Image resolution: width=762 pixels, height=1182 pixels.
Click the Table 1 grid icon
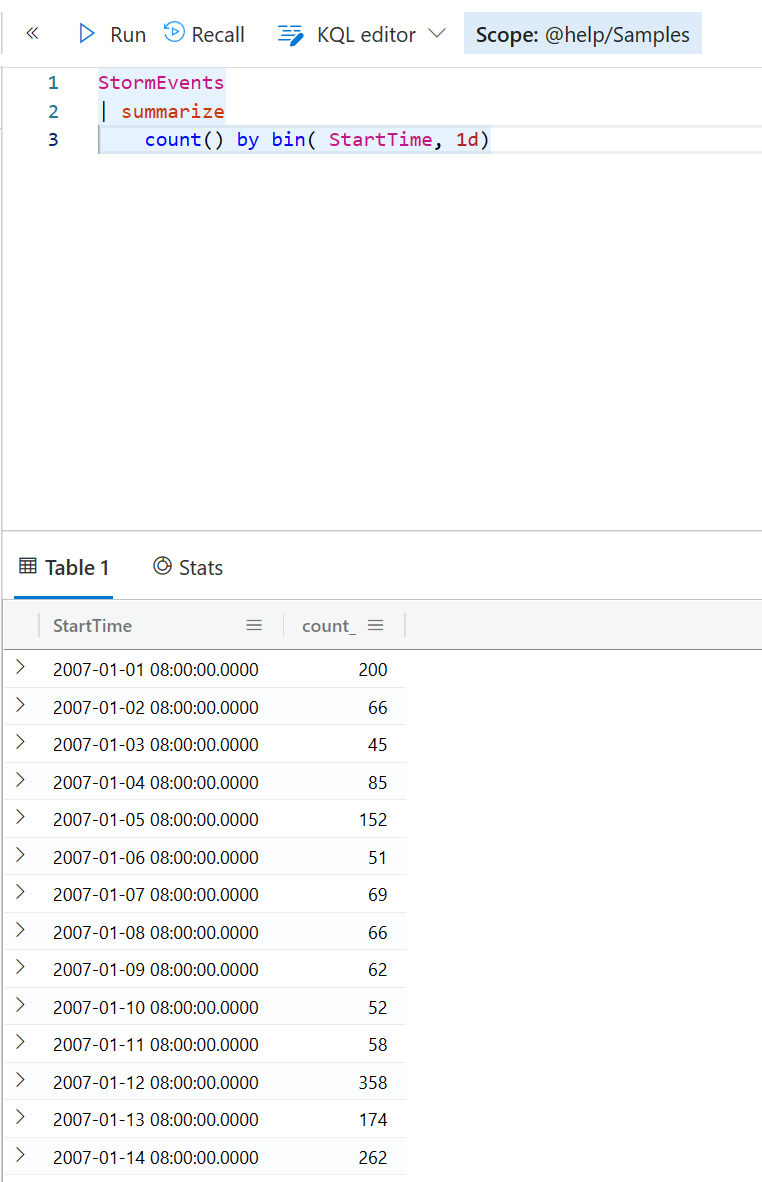(x=28, y=567)
